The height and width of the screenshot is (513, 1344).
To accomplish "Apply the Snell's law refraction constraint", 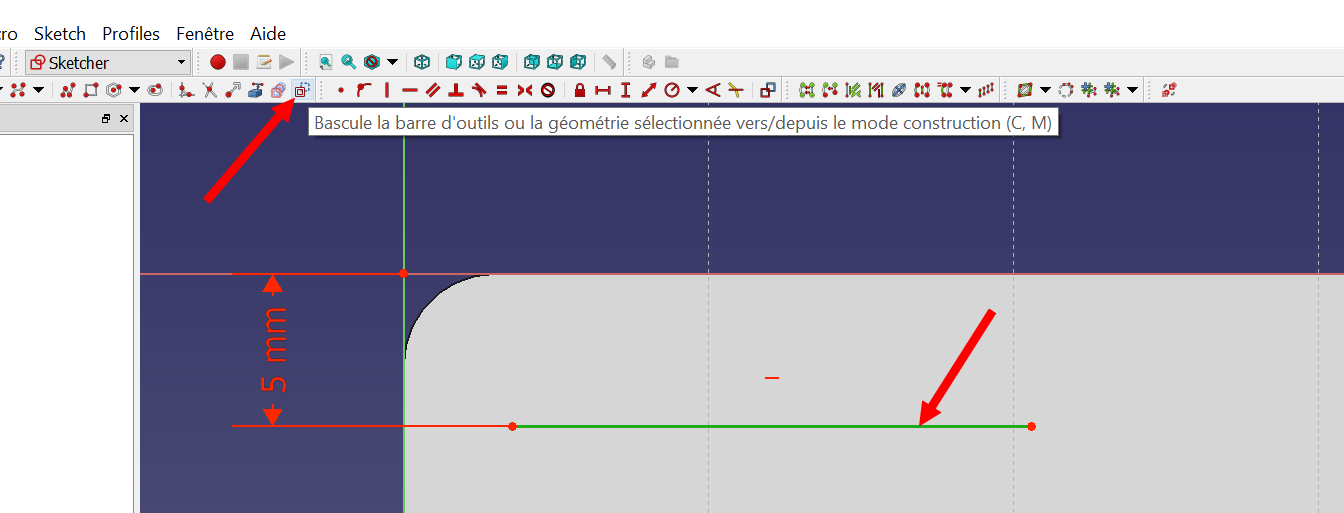I will (x=736, y=90).
